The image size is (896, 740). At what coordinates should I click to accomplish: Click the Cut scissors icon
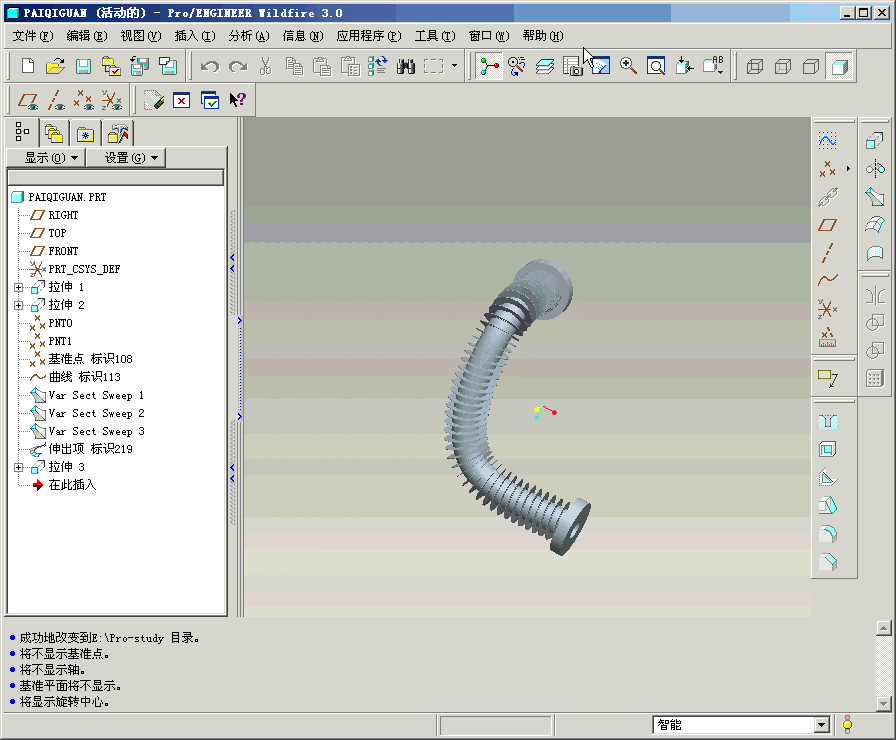click(266, 66)
